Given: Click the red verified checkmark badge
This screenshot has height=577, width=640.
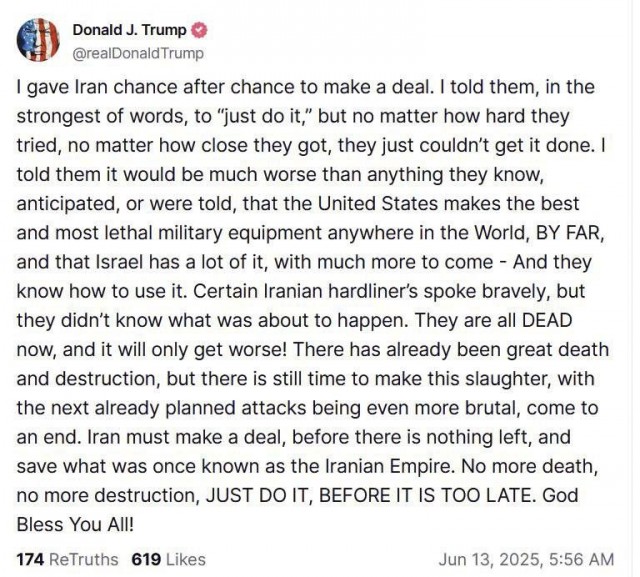Looking at the screenshot, I should pyautogui.click(x=200, y=30).
